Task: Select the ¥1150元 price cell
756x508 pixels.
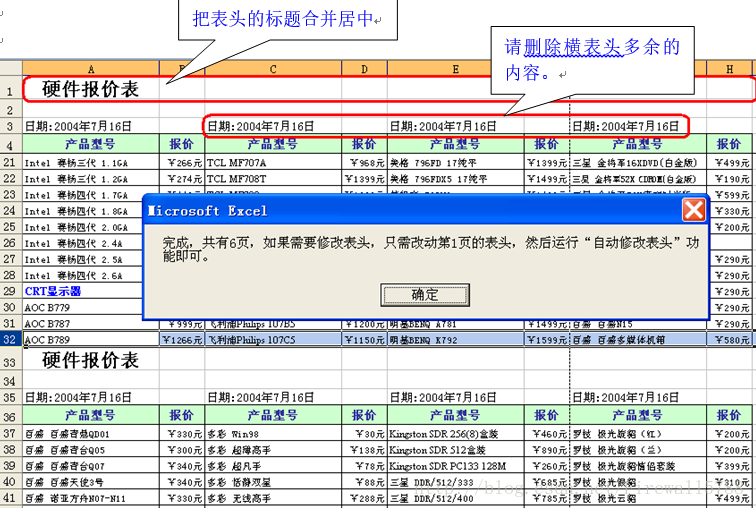Action: 364,340
